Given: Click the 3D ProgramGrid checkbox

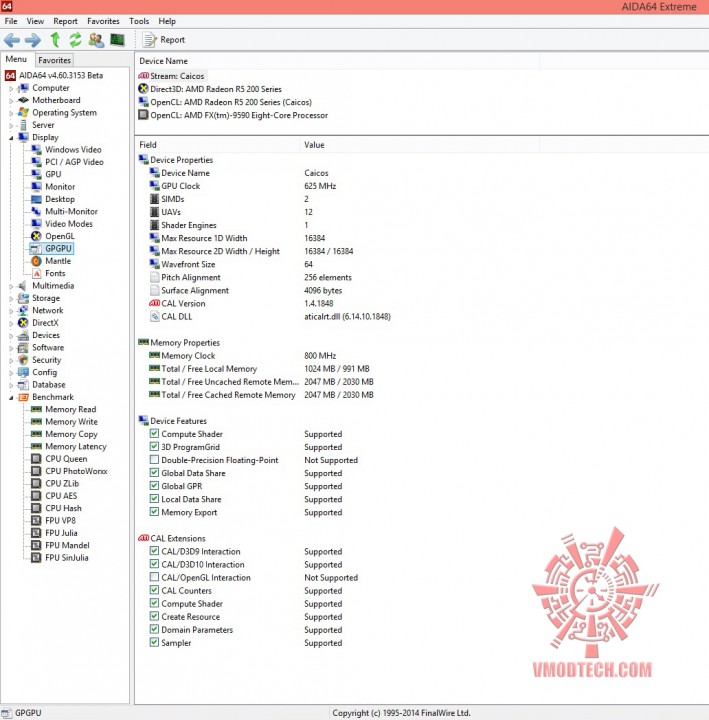Looking at the screenshot, I should [154, 446].
